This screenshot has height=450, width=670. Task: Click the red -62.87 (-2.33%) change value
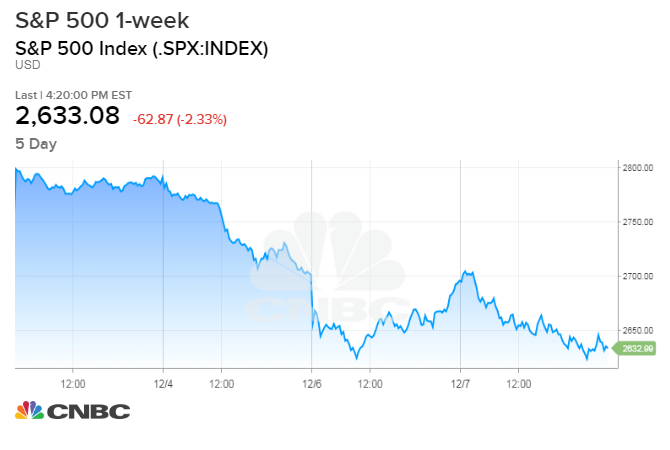click(x=180, y=120)
